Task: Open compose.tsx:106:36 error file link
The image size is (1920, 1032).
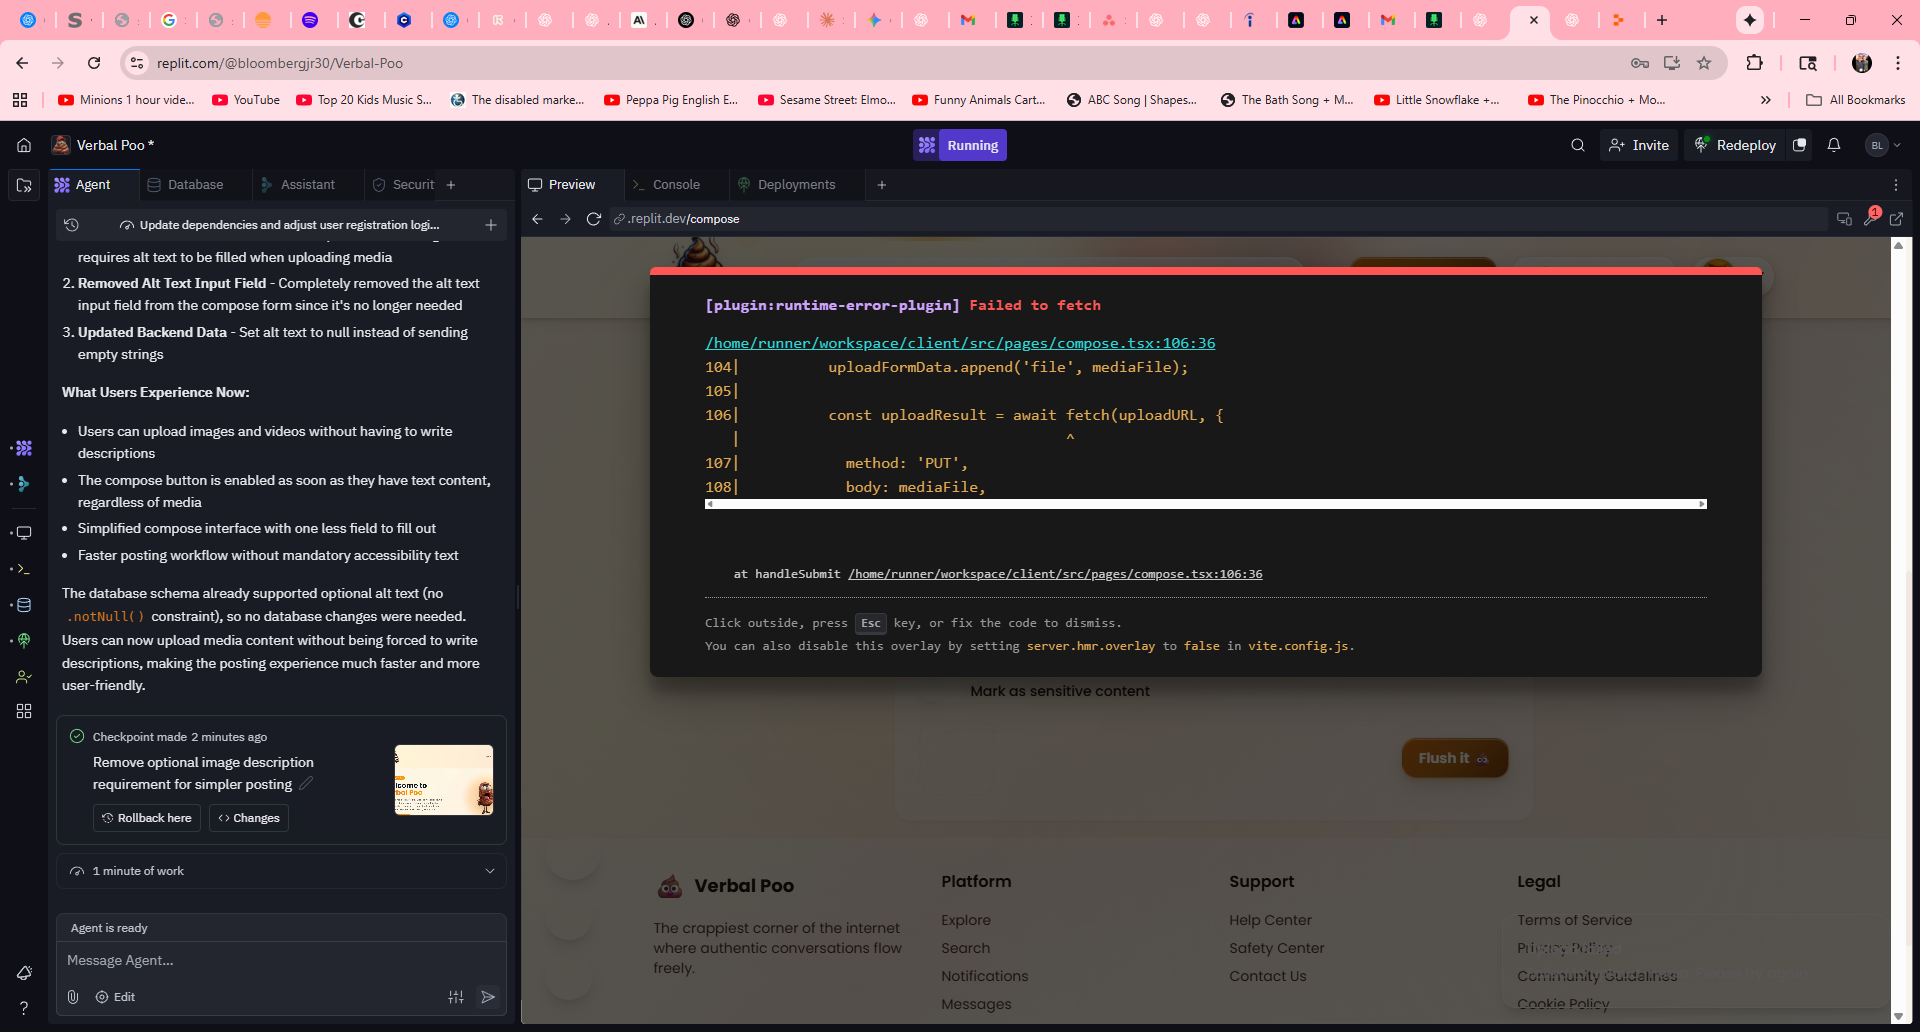Action: (x=959, y=343)
